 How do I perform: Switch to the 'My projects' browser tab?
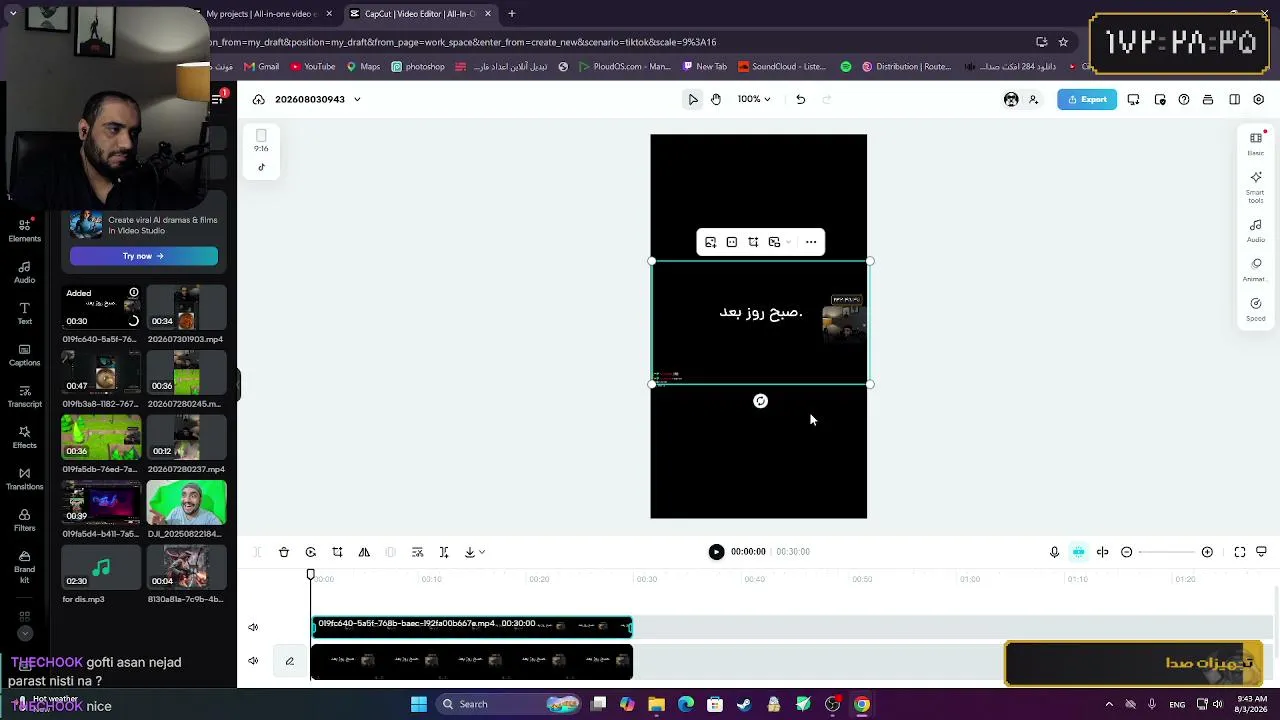point(262,14)
